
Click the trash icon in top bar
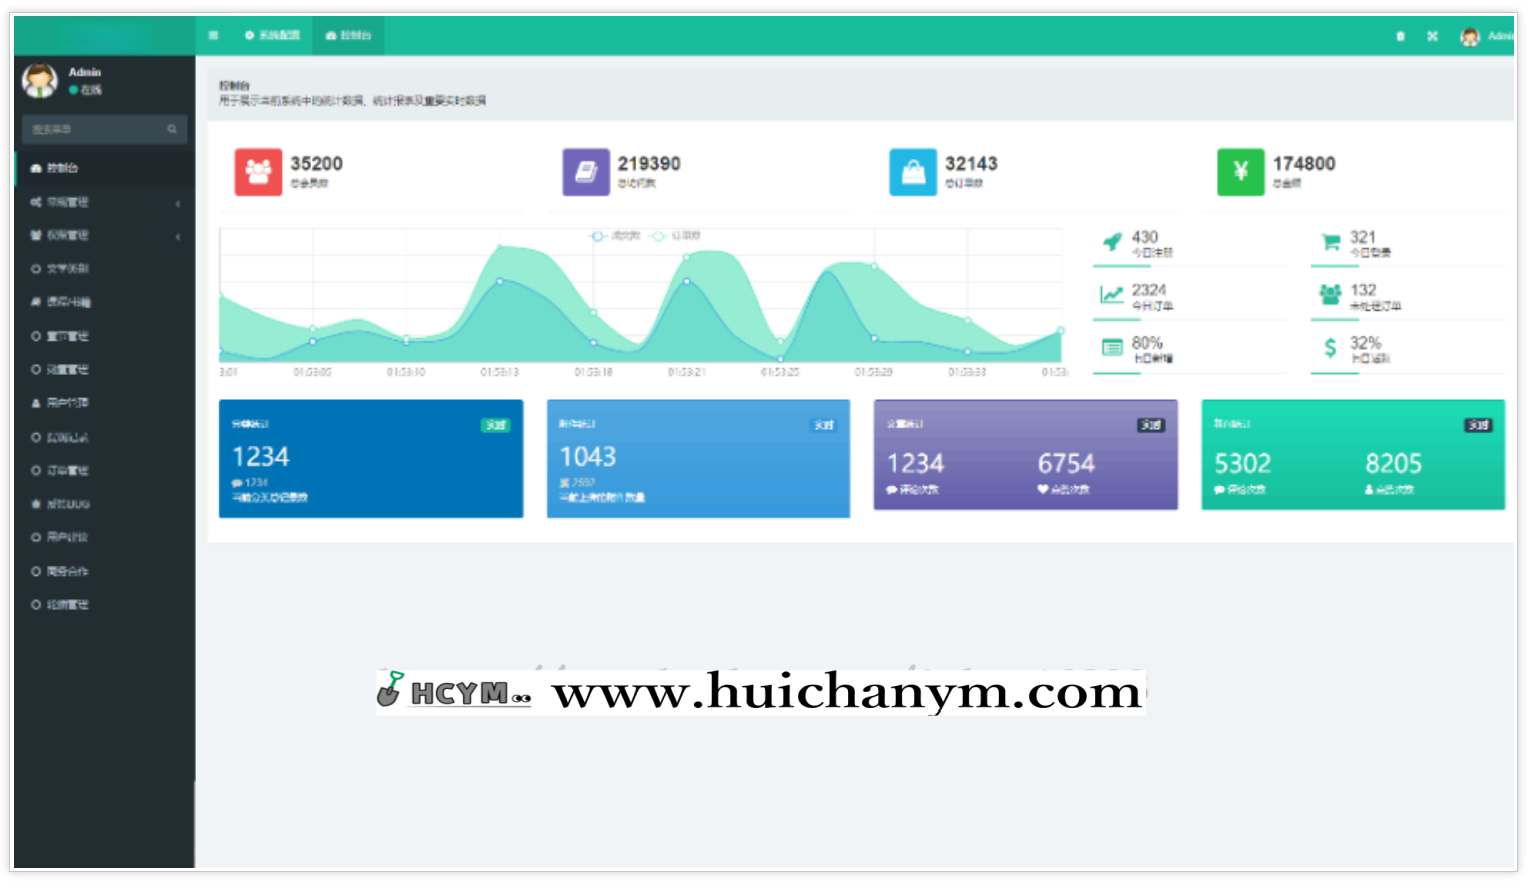(x=1400, y=36)
